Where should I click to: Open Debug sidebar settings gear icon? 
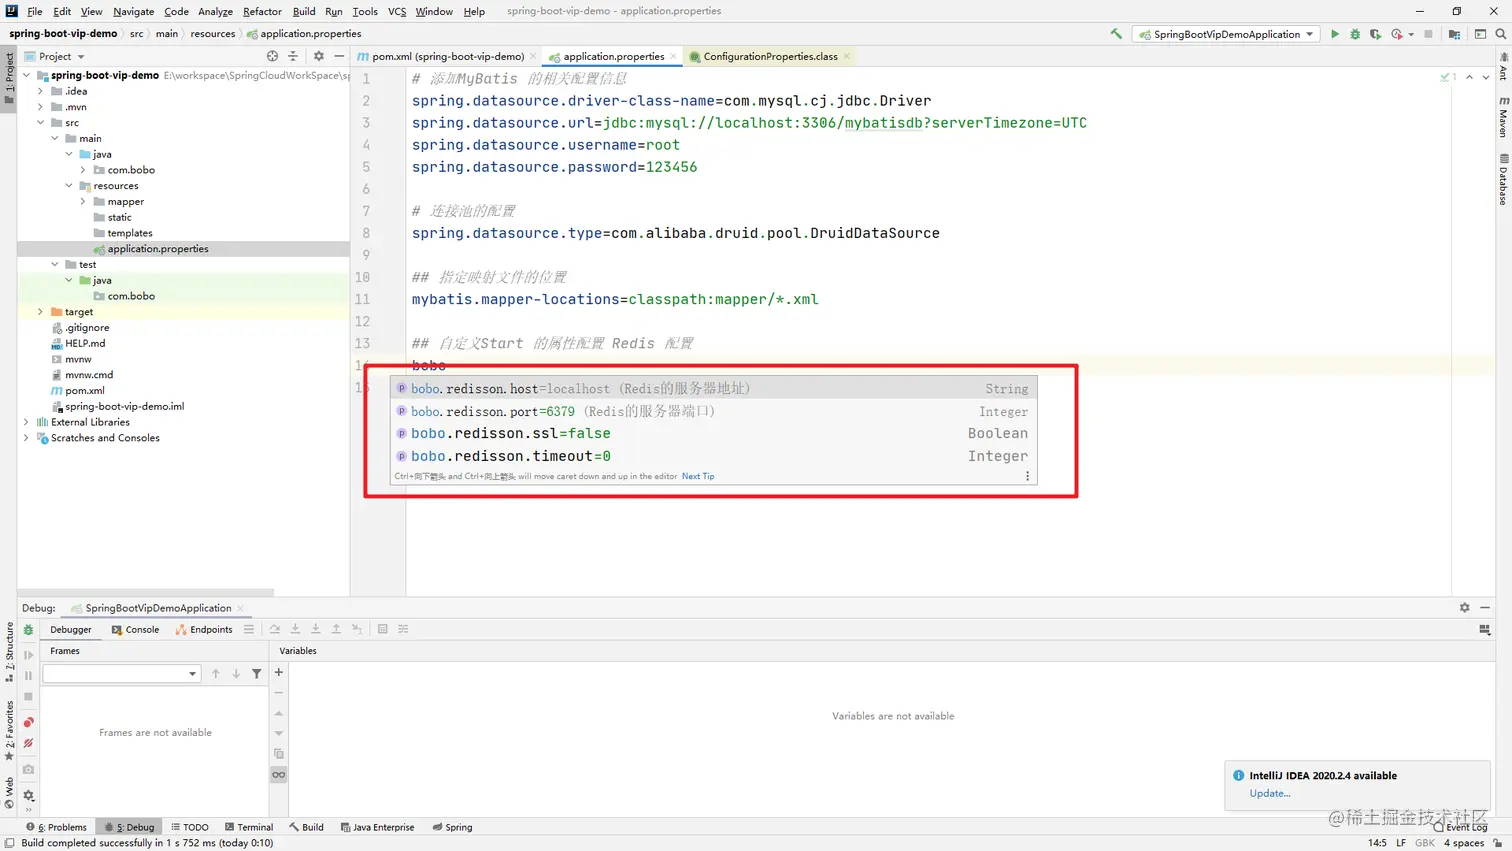[x=28, y=796]
